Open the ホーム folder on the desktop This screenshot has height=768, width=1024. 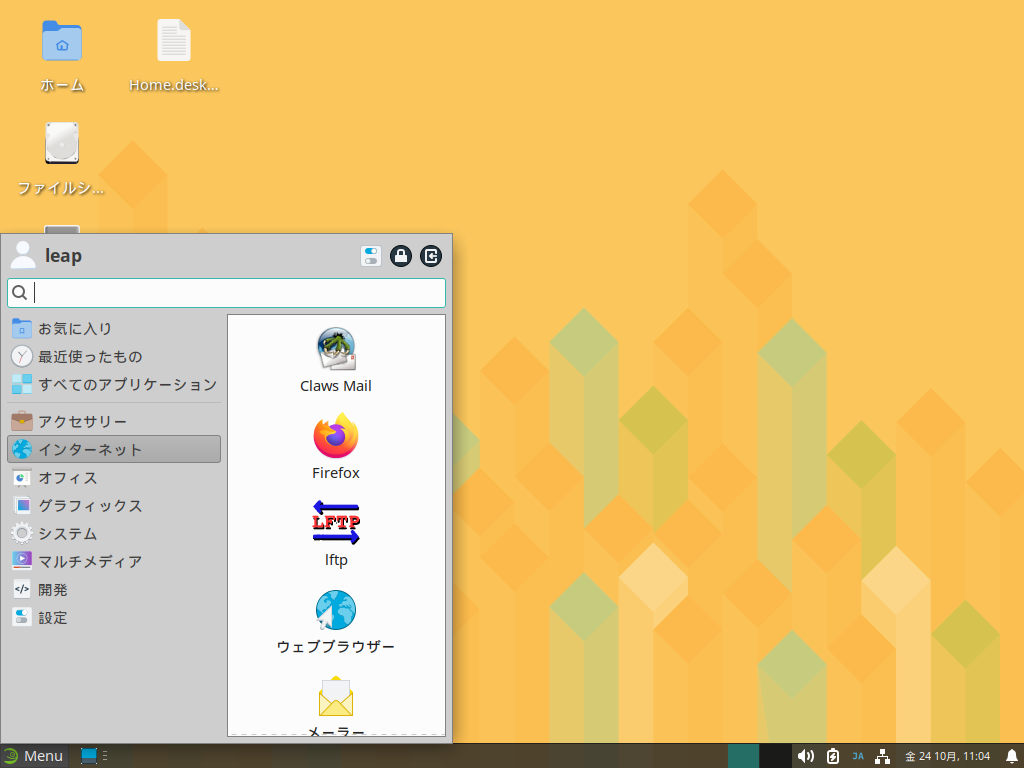[x=62, y=56]
